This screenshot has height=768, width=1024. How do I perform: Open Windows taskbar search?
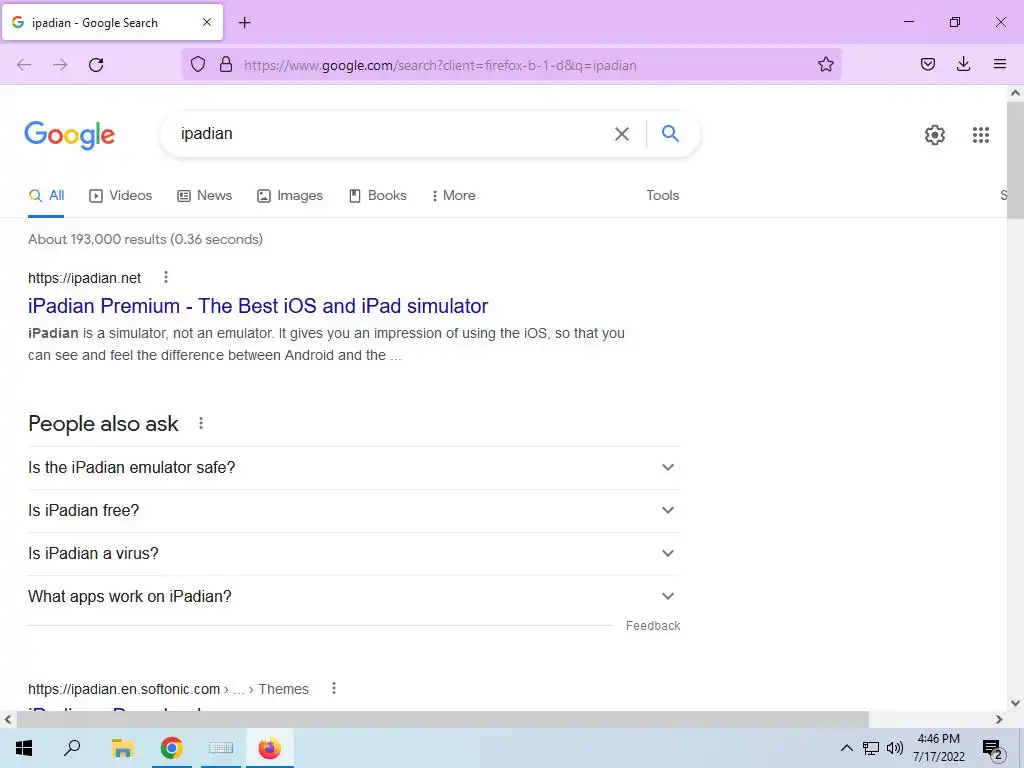72,748
